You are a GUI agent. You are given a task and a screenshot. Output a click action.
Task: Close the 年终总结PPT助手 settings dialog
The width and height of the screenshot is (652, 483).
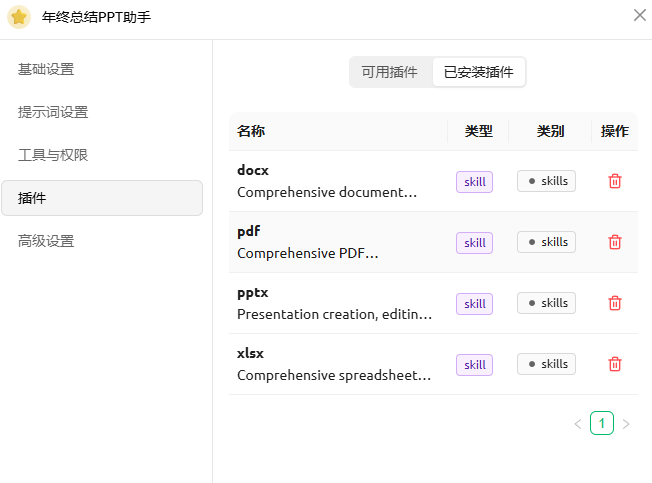639,15
